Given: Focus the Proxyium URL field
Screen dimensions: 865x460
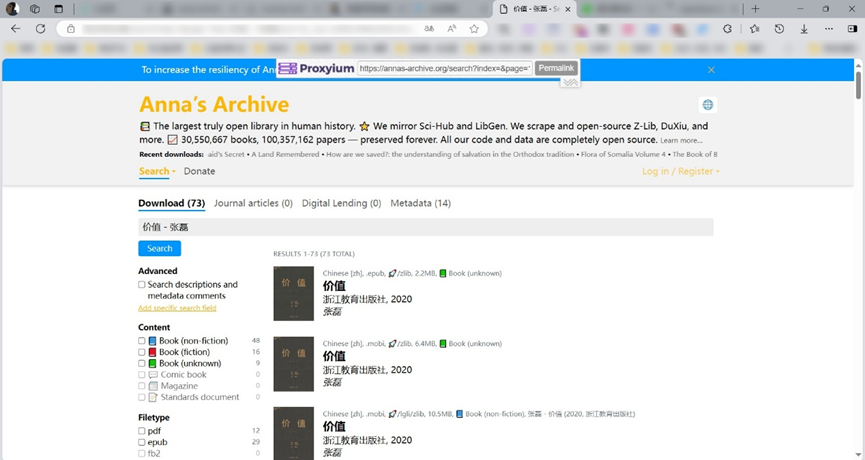Looking at the screenshot, I should click(444, 68).
